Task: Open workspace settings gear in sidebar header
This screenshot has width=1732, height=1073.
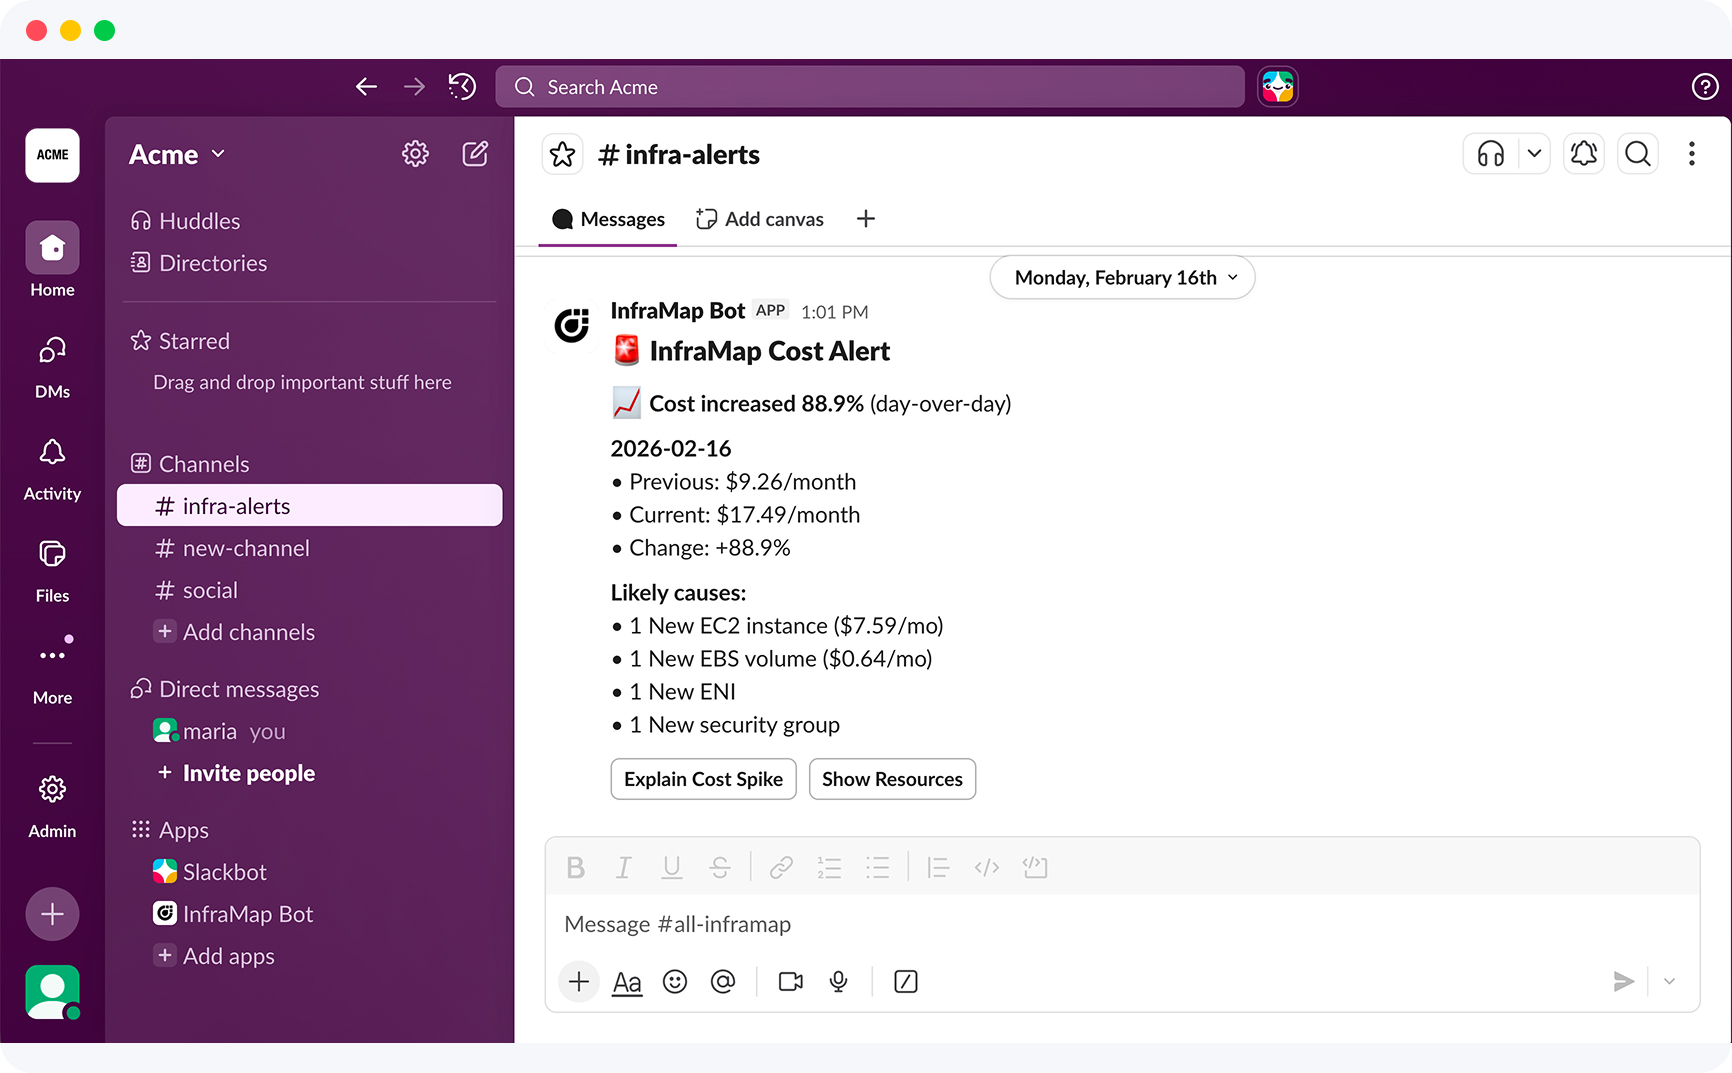Action: (415, 154)
